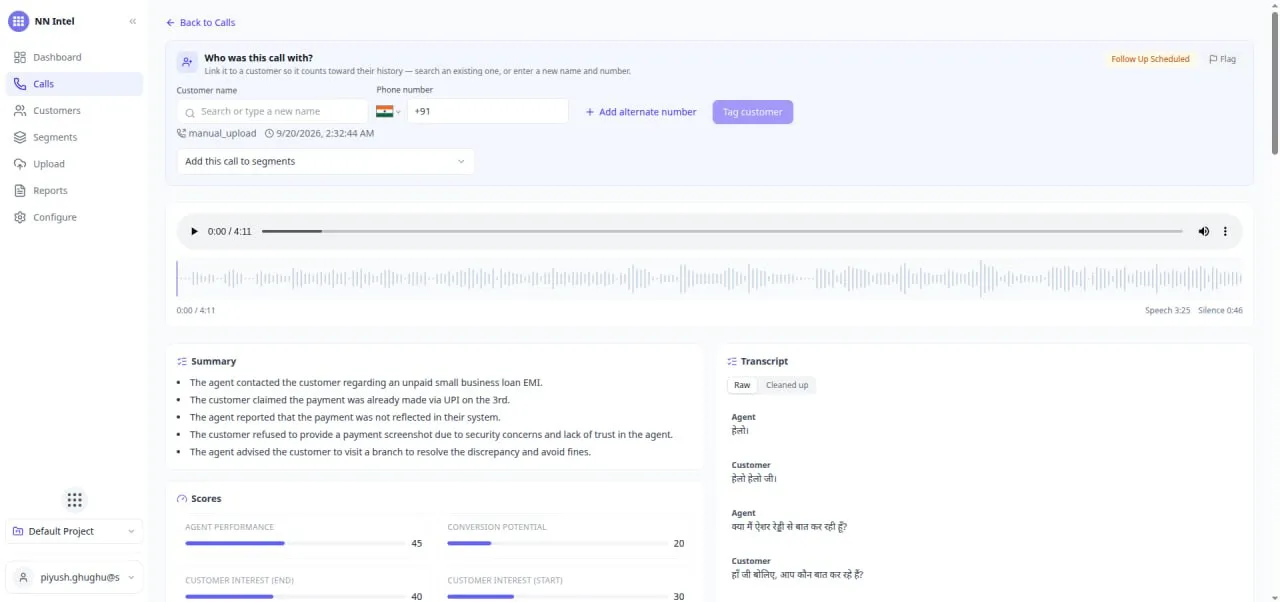Flag this call
The height and width of the screenshot is (602, 1280).
tap(1222, 59)
